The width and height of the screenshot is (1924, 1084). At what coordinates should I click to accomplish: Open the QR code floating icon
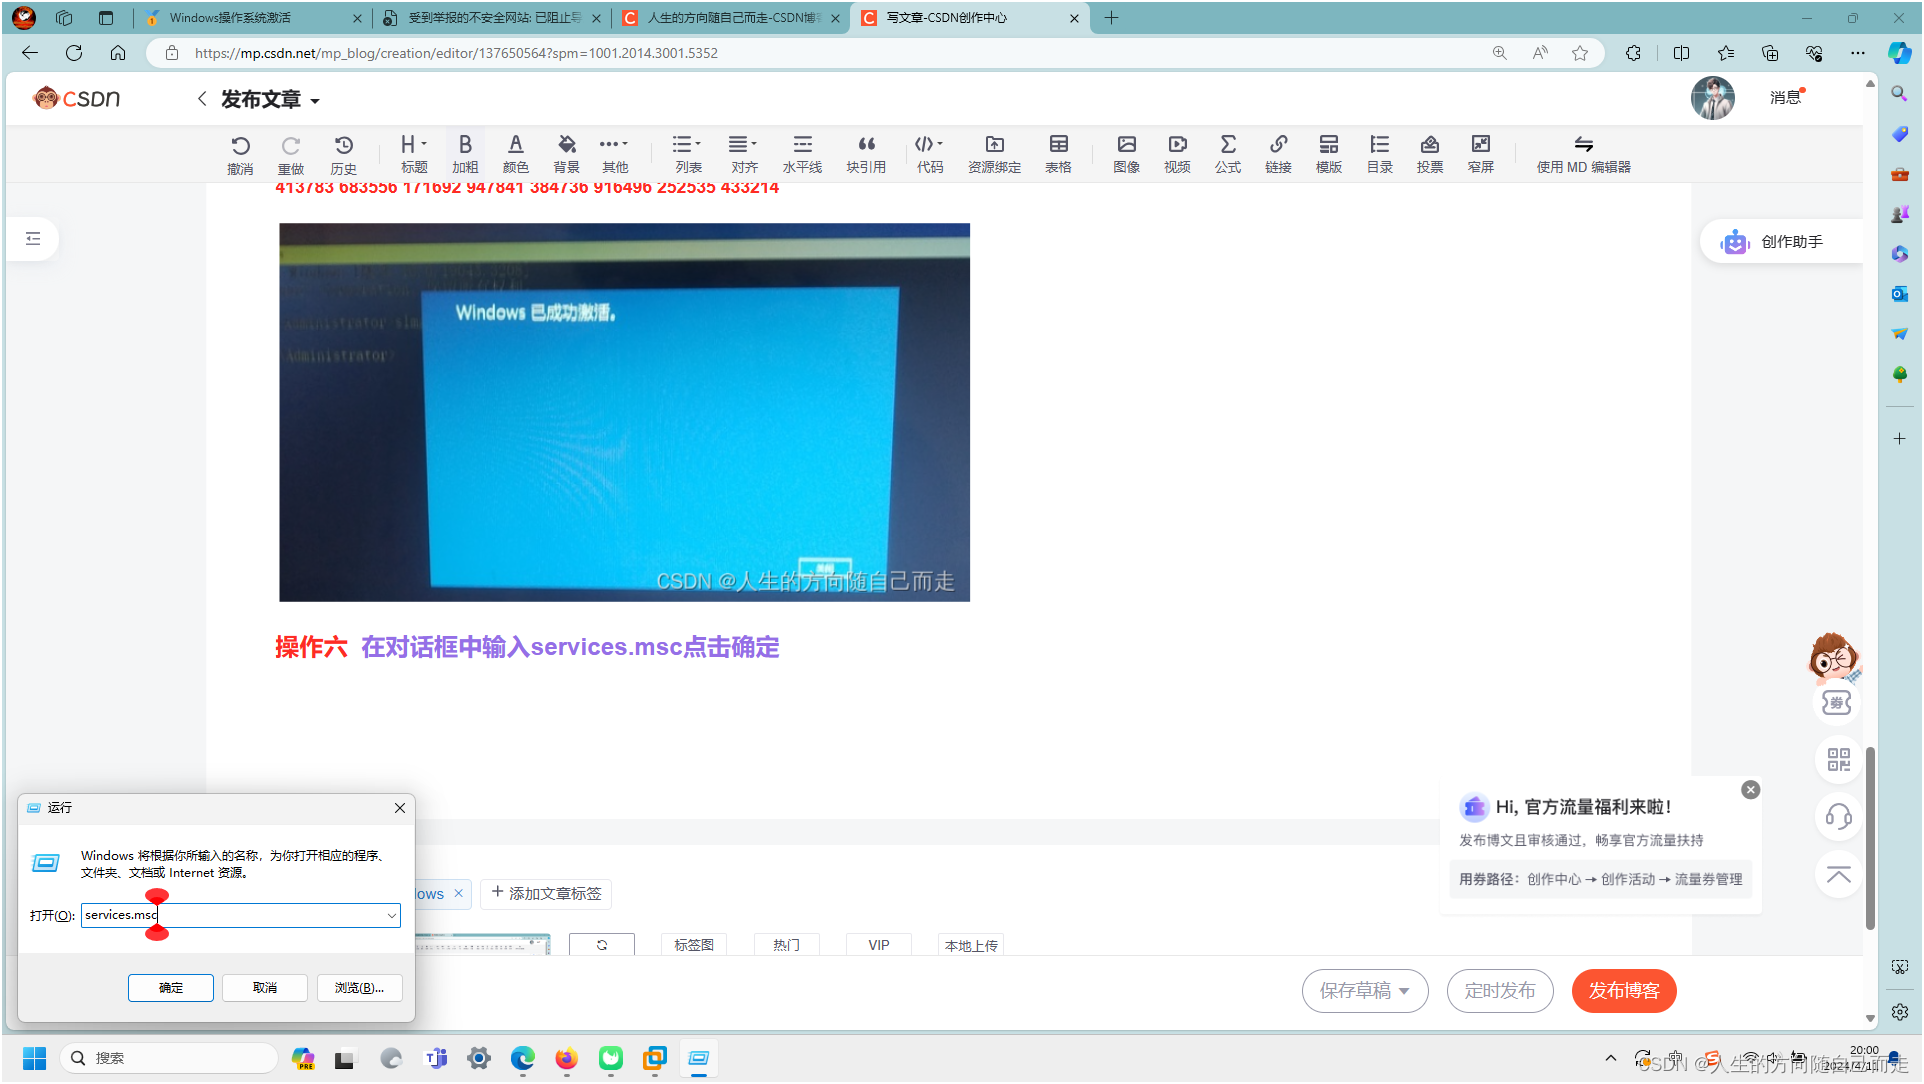pyautogui.click(x=1838, y=759)
